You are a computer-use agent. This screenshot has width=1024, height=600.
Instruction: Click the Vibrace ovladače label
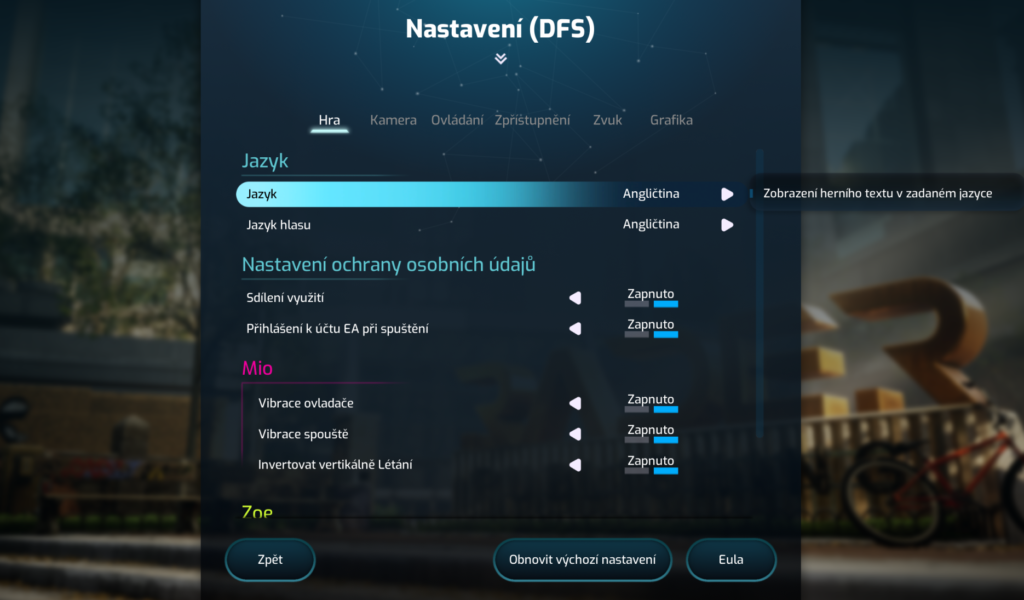(x=306, y=403)
